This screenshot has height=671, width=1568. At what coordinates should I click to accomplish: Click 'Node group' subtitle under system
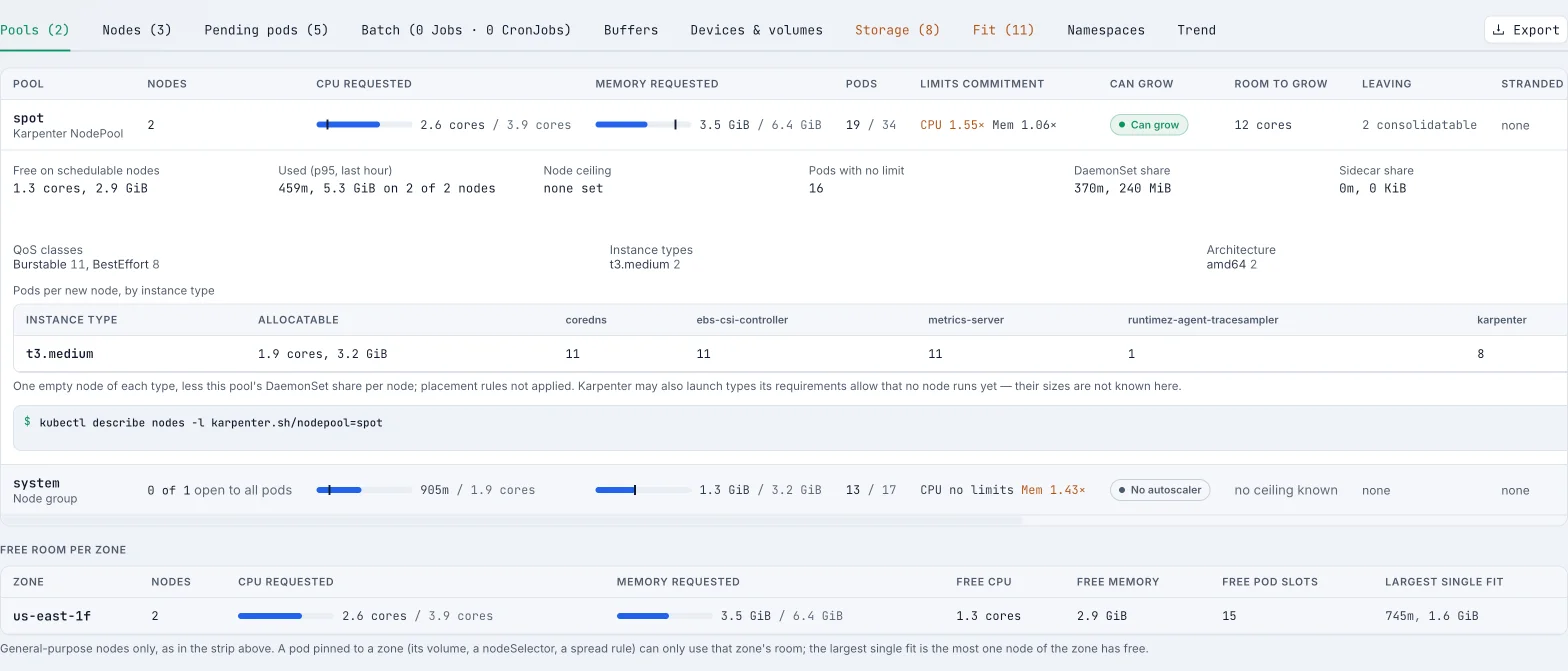[45, 499]
